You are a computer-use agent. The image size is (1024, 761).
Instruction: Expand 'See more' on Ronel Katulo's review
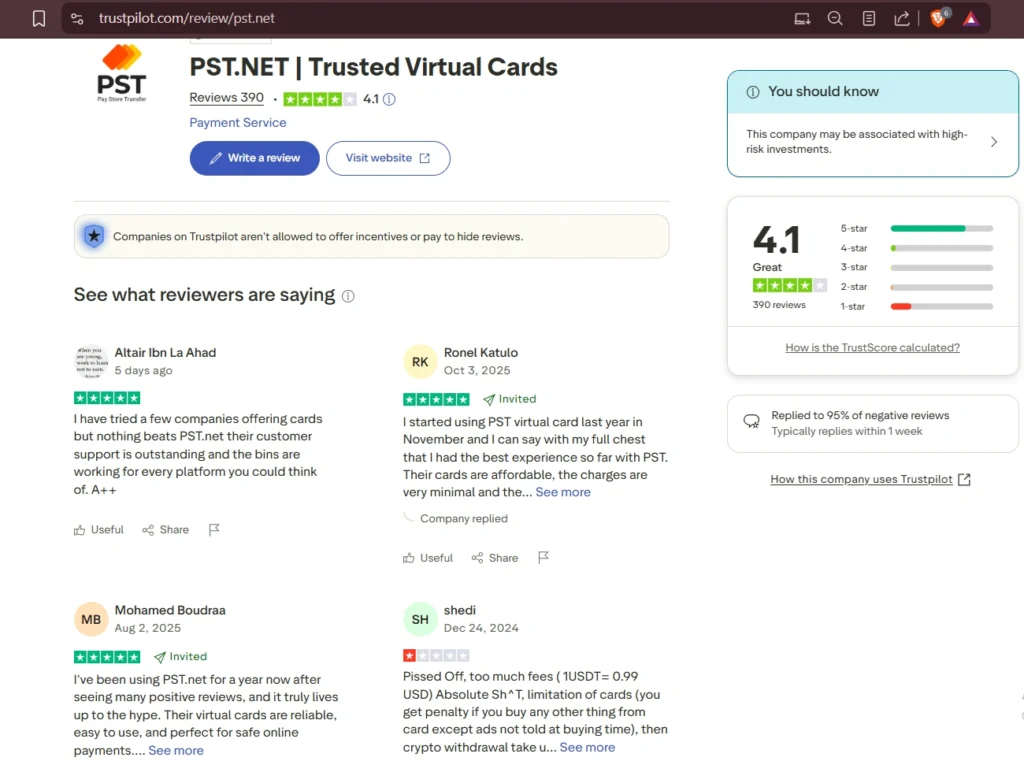[563, 492]
